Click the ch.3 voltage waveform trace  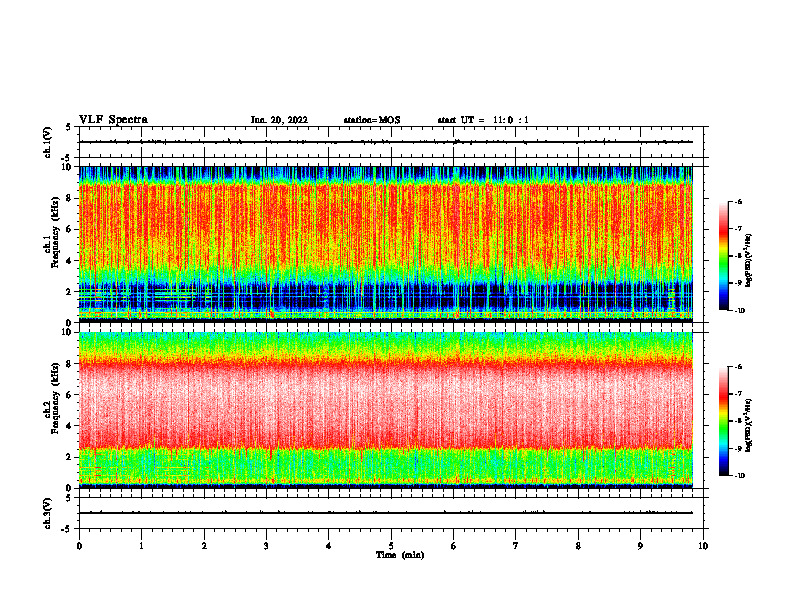(x=386, y=513)
